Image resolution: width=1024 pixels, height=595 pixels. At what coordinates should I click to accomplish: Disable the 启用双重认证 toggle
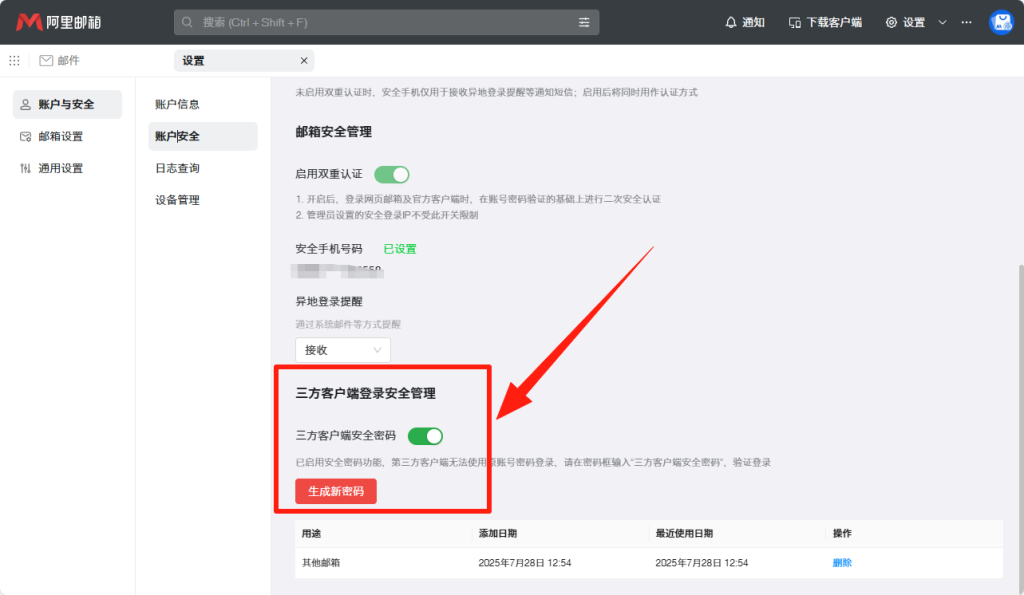click(x=392, y=174)
